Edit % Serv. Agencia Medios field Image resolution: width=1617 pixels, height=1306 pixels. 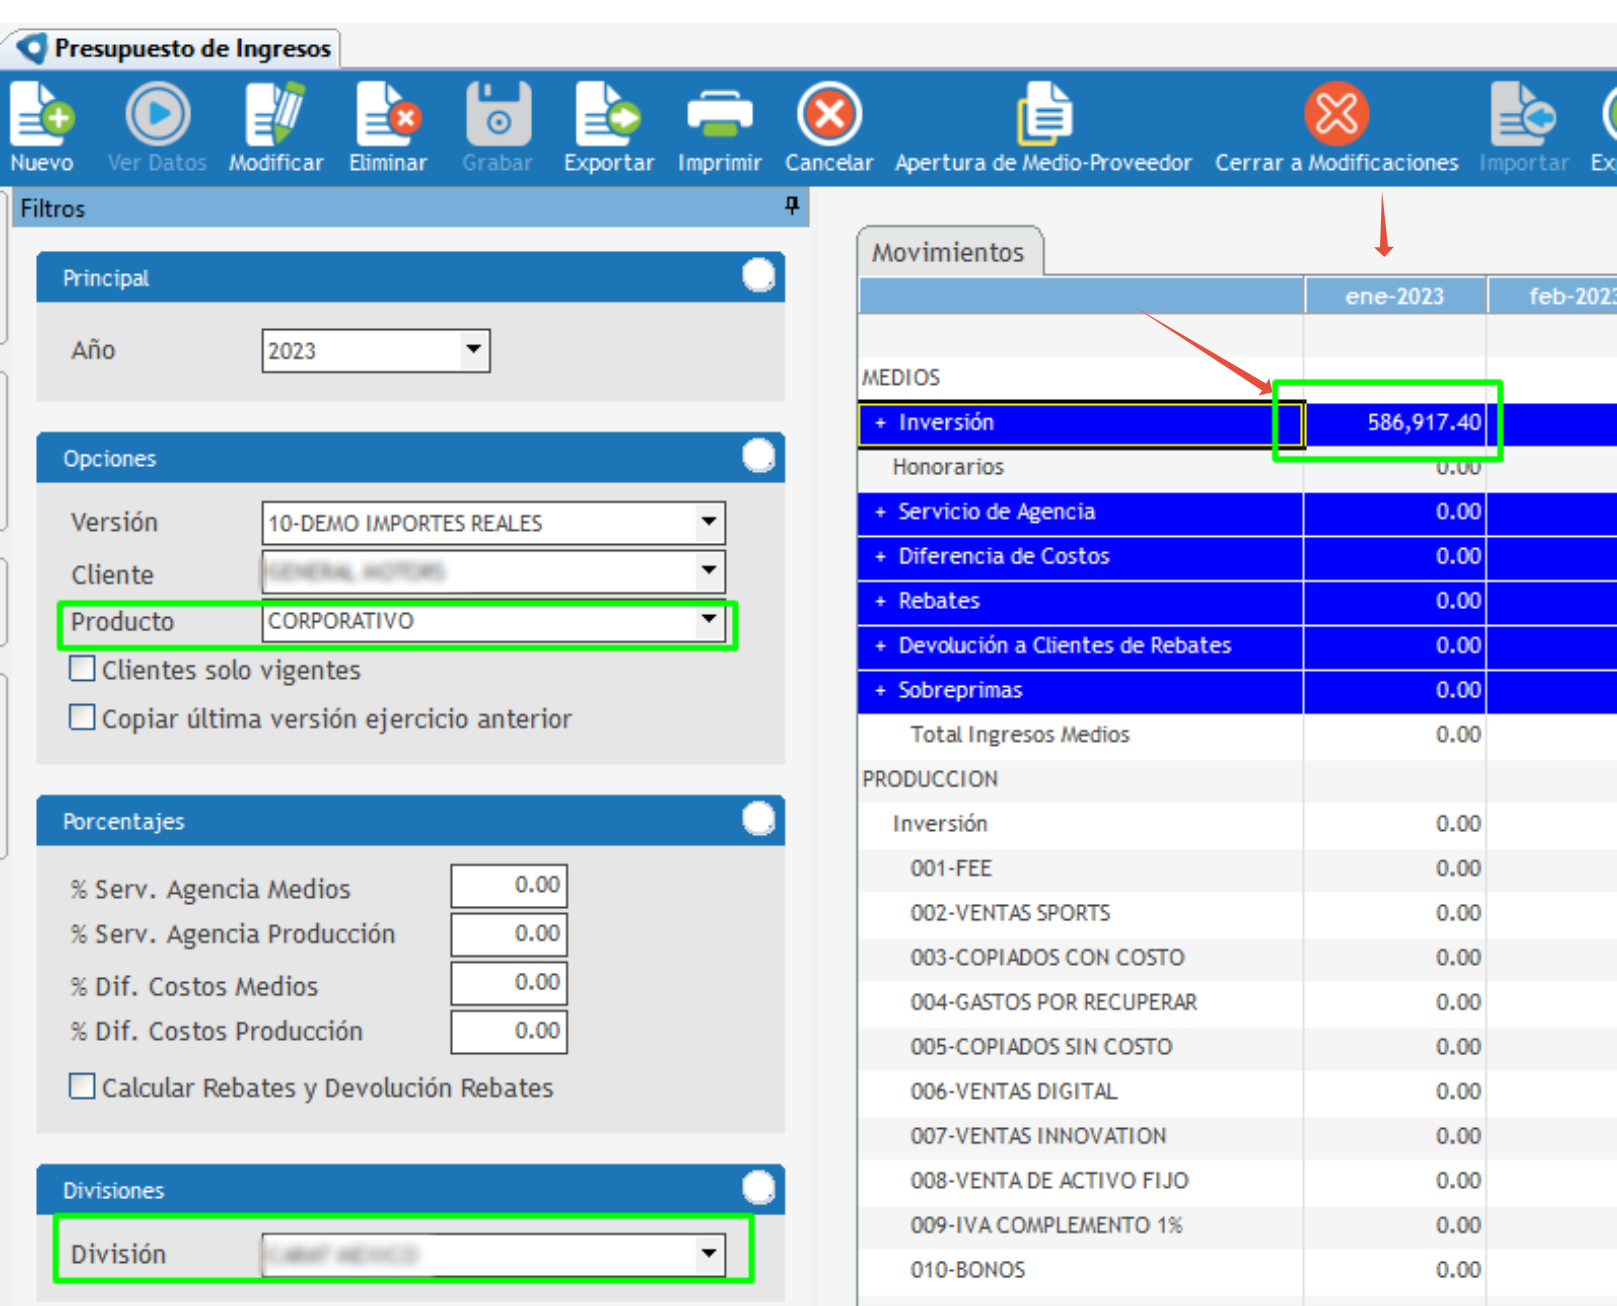509,885
